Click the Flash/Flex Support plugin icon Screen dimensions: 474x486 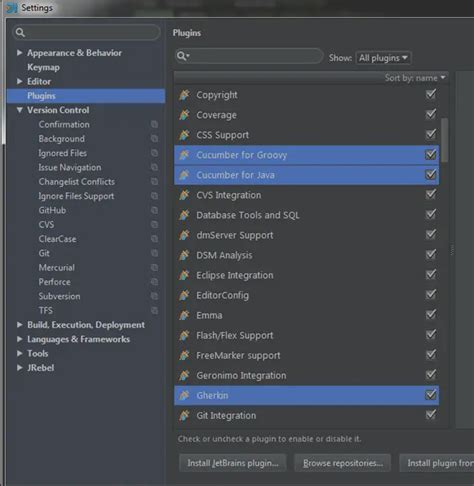click(x=184, y=335)
